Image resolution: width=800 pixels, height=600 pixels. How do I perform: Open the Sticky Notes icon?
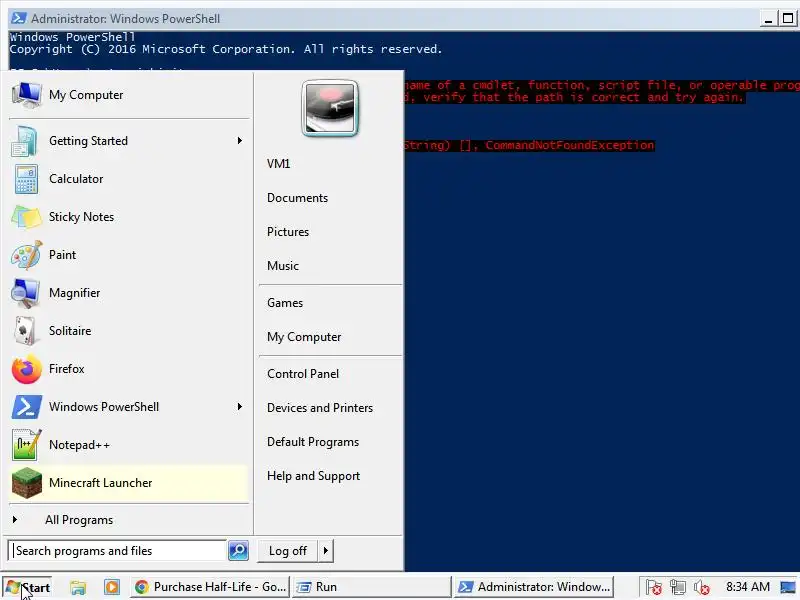pyautogui.click(x=26, y=217)
